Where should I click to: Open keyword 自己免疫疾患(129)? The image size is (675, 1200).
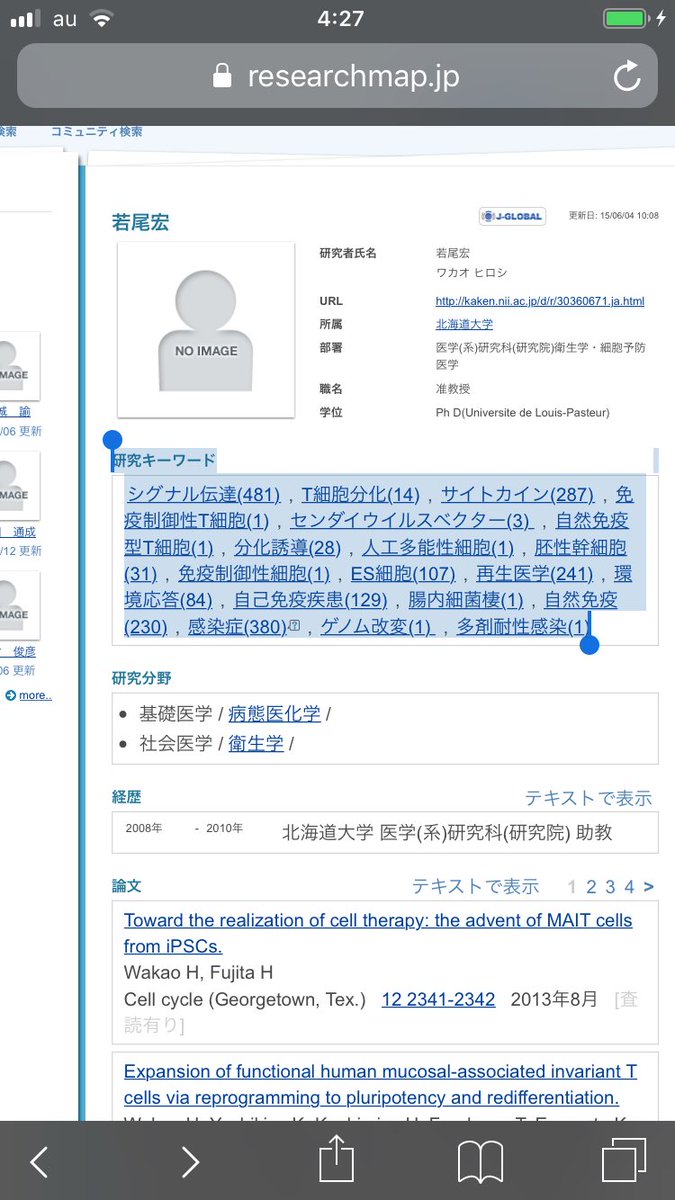310,600
